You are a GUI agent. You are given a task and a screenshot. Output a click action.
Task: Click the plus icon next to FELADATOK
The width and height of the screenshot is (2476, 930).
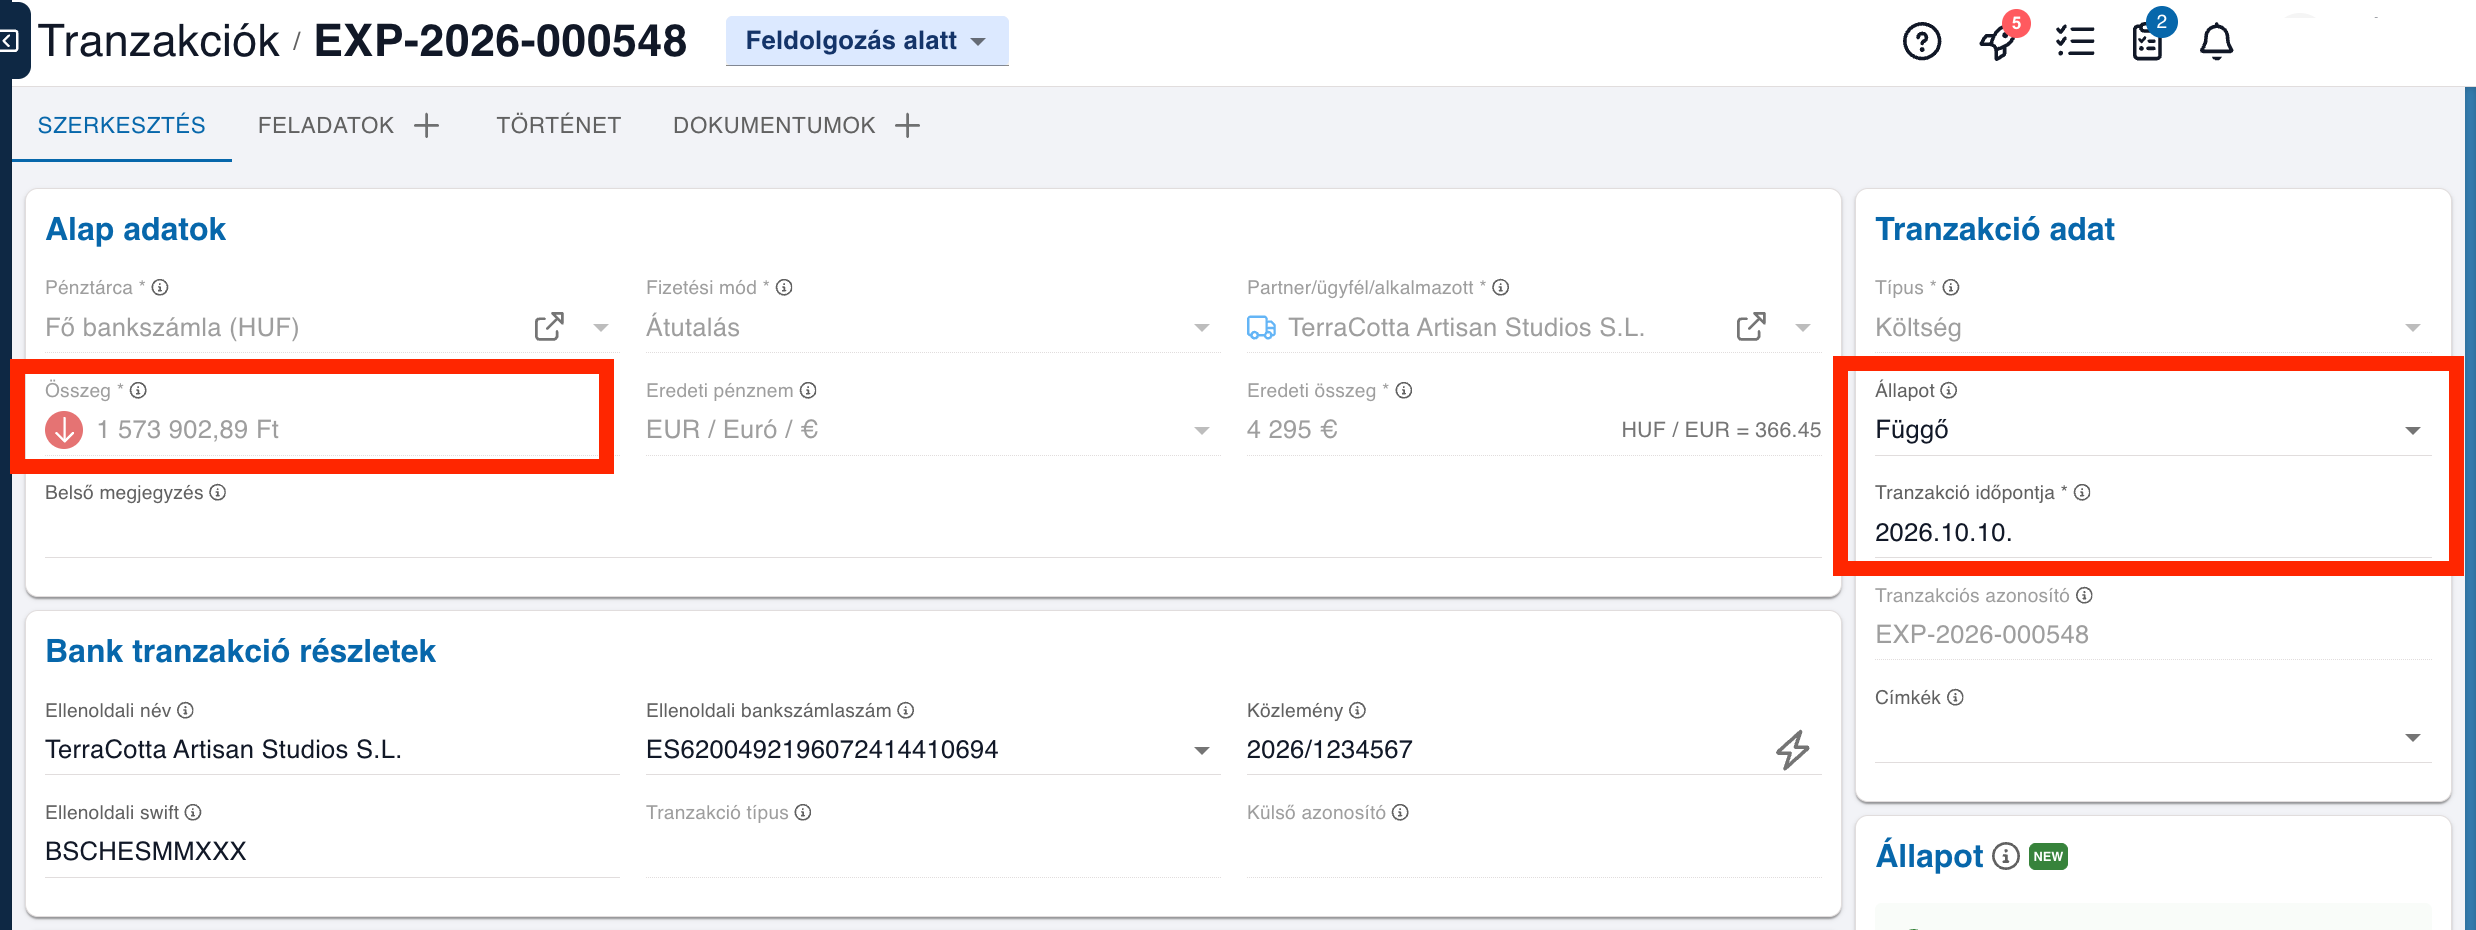(427, 125)
